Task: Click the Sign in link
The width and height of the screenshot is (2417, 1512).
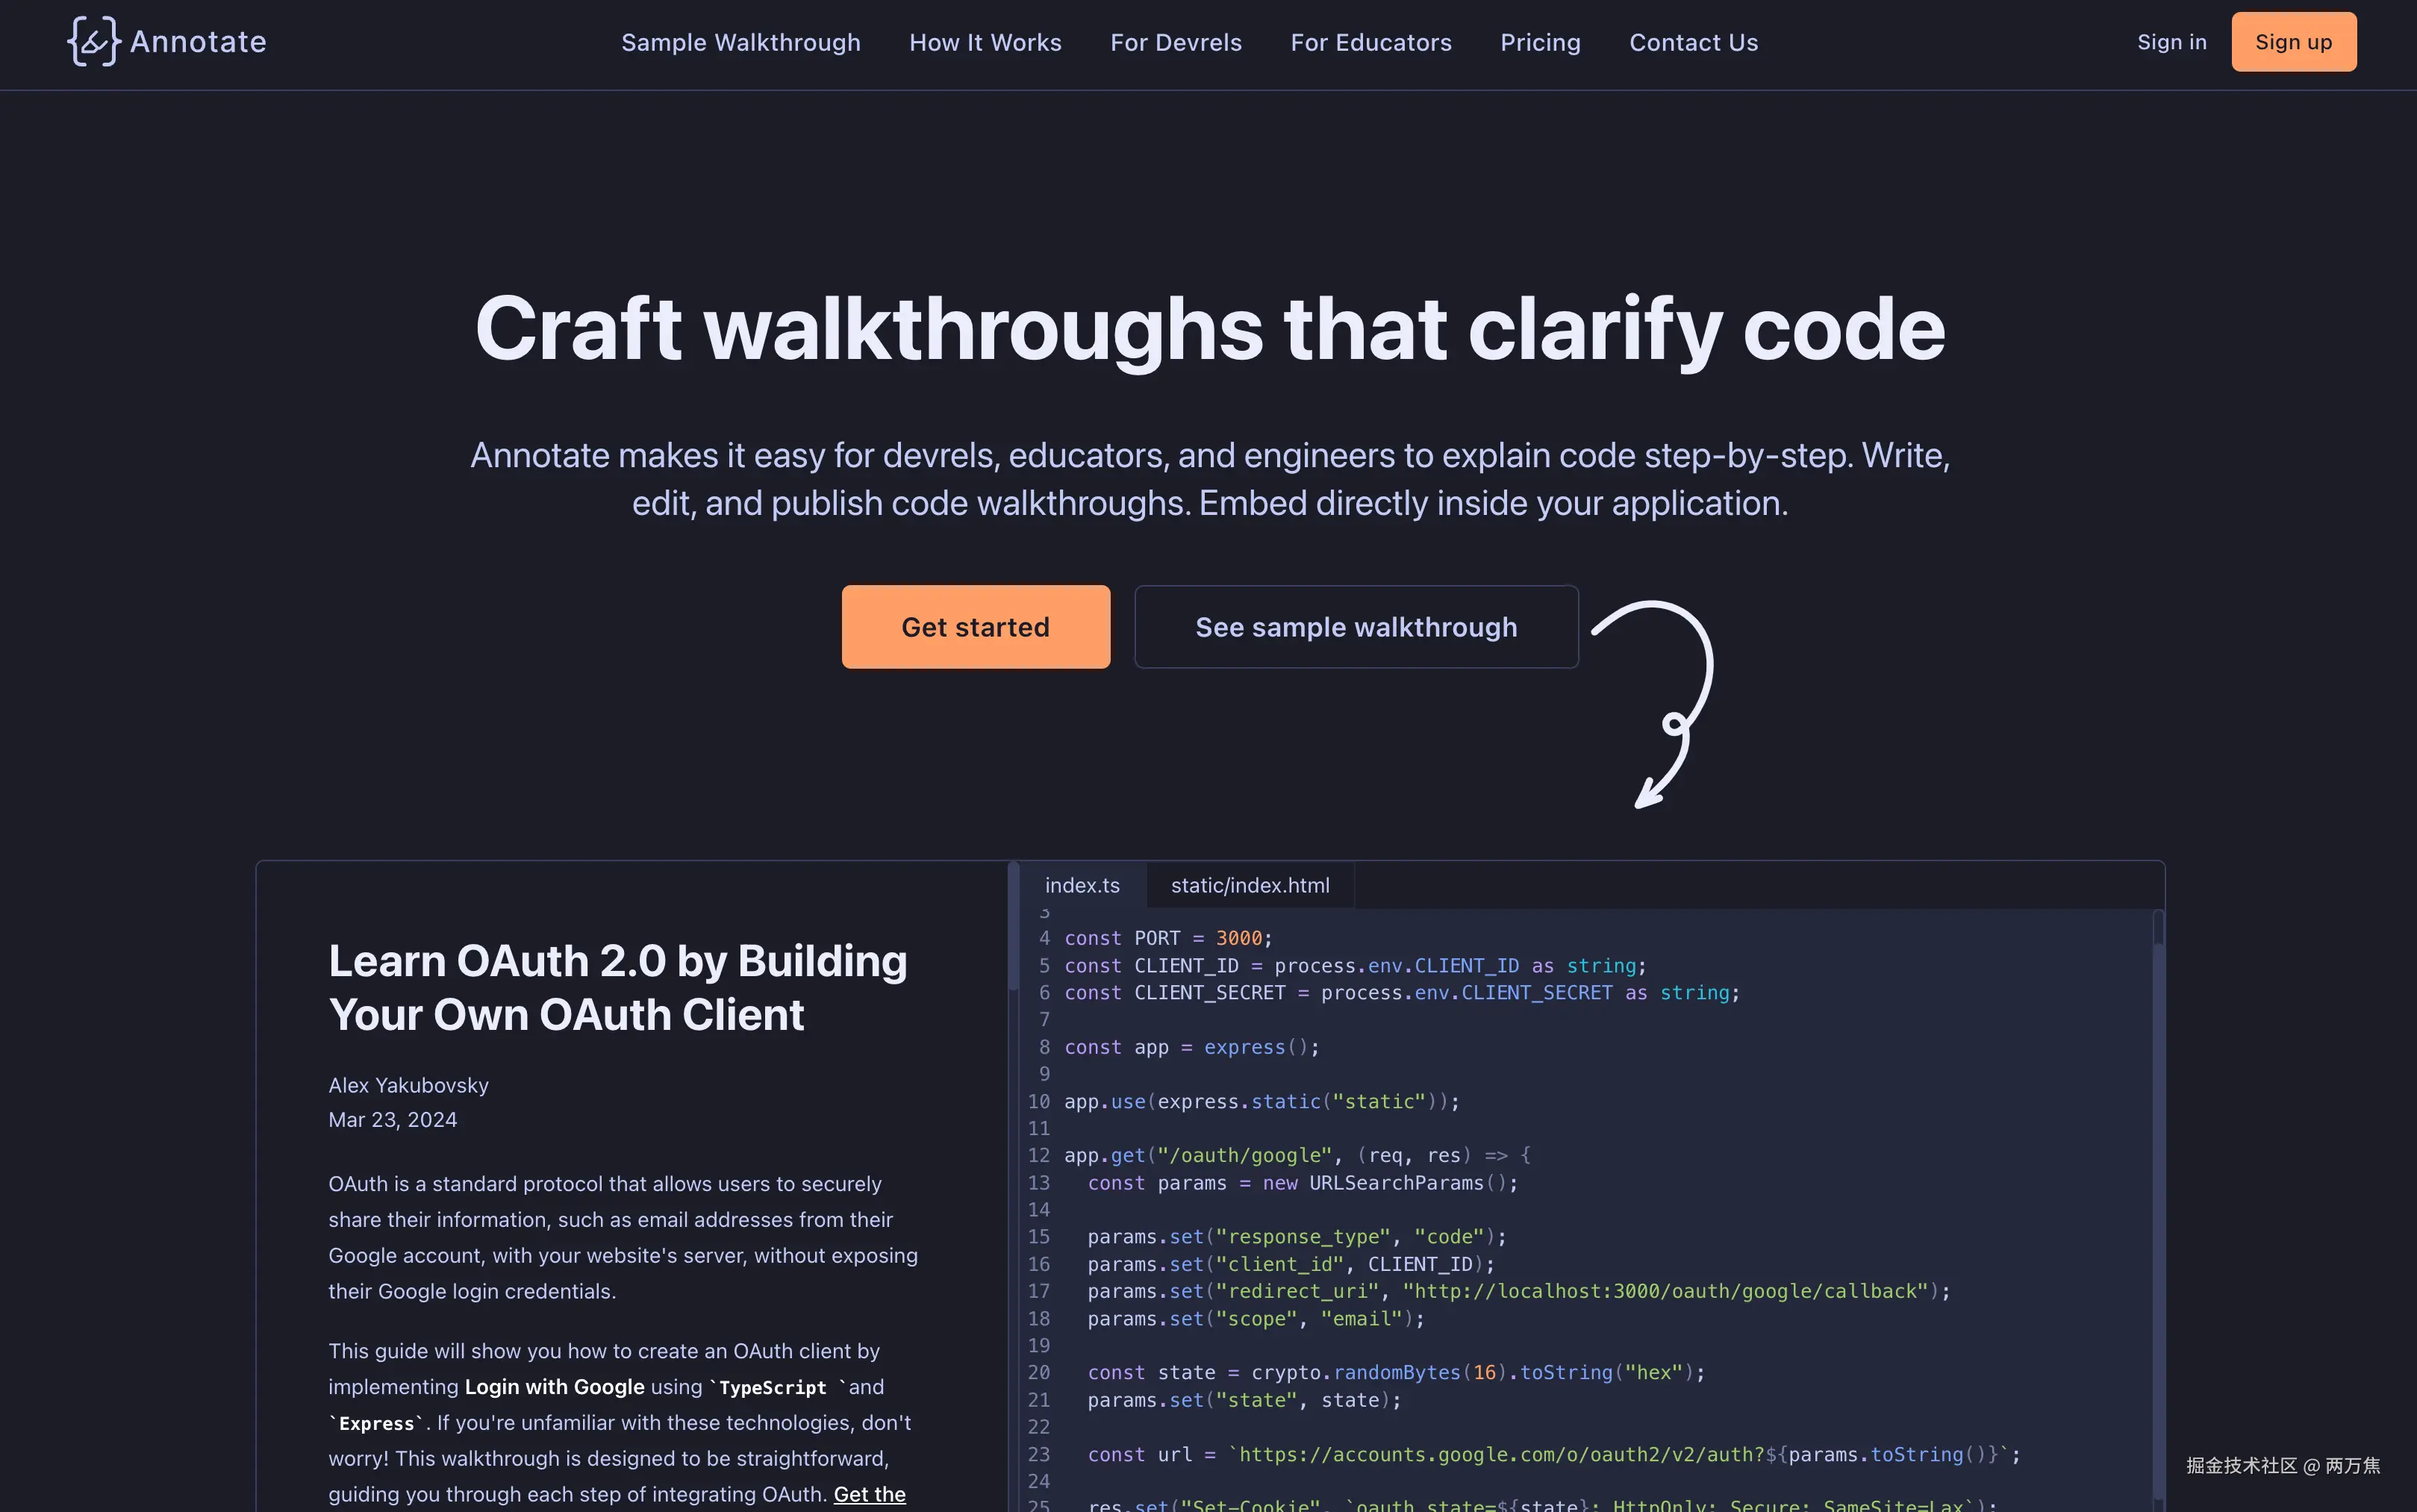Action: tap(2171, 42)
